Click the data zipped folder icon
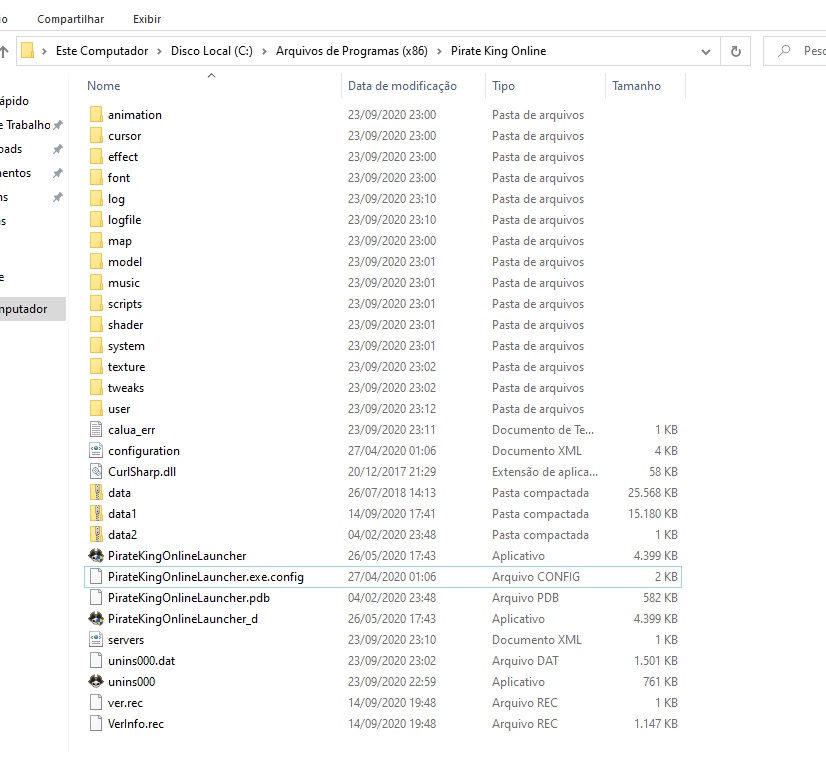 point(96,493)
